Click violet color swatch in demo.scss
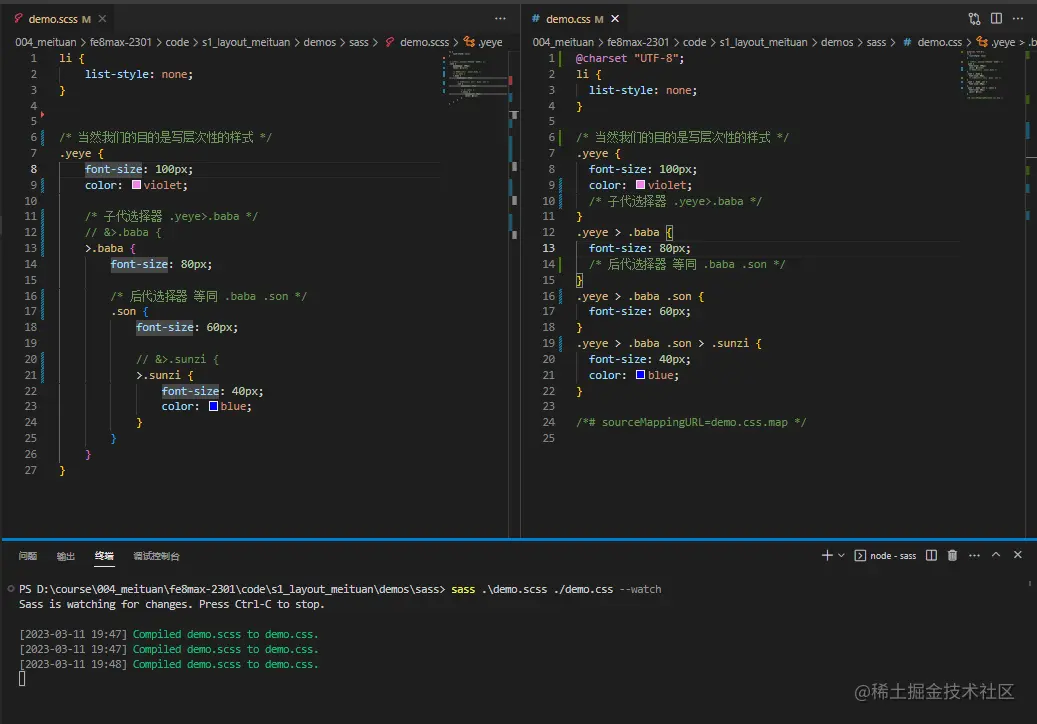This screenshot has height=724, width=1037. coord(136,185)
